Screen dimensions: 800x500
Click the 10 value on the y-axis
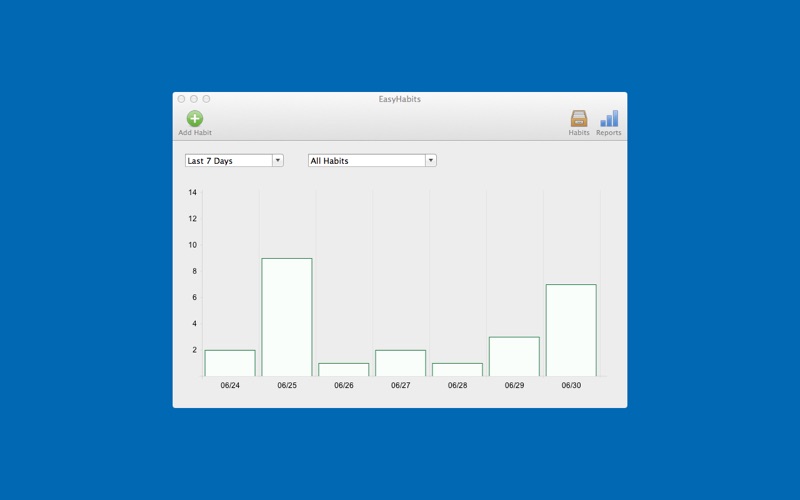point(192,245)
